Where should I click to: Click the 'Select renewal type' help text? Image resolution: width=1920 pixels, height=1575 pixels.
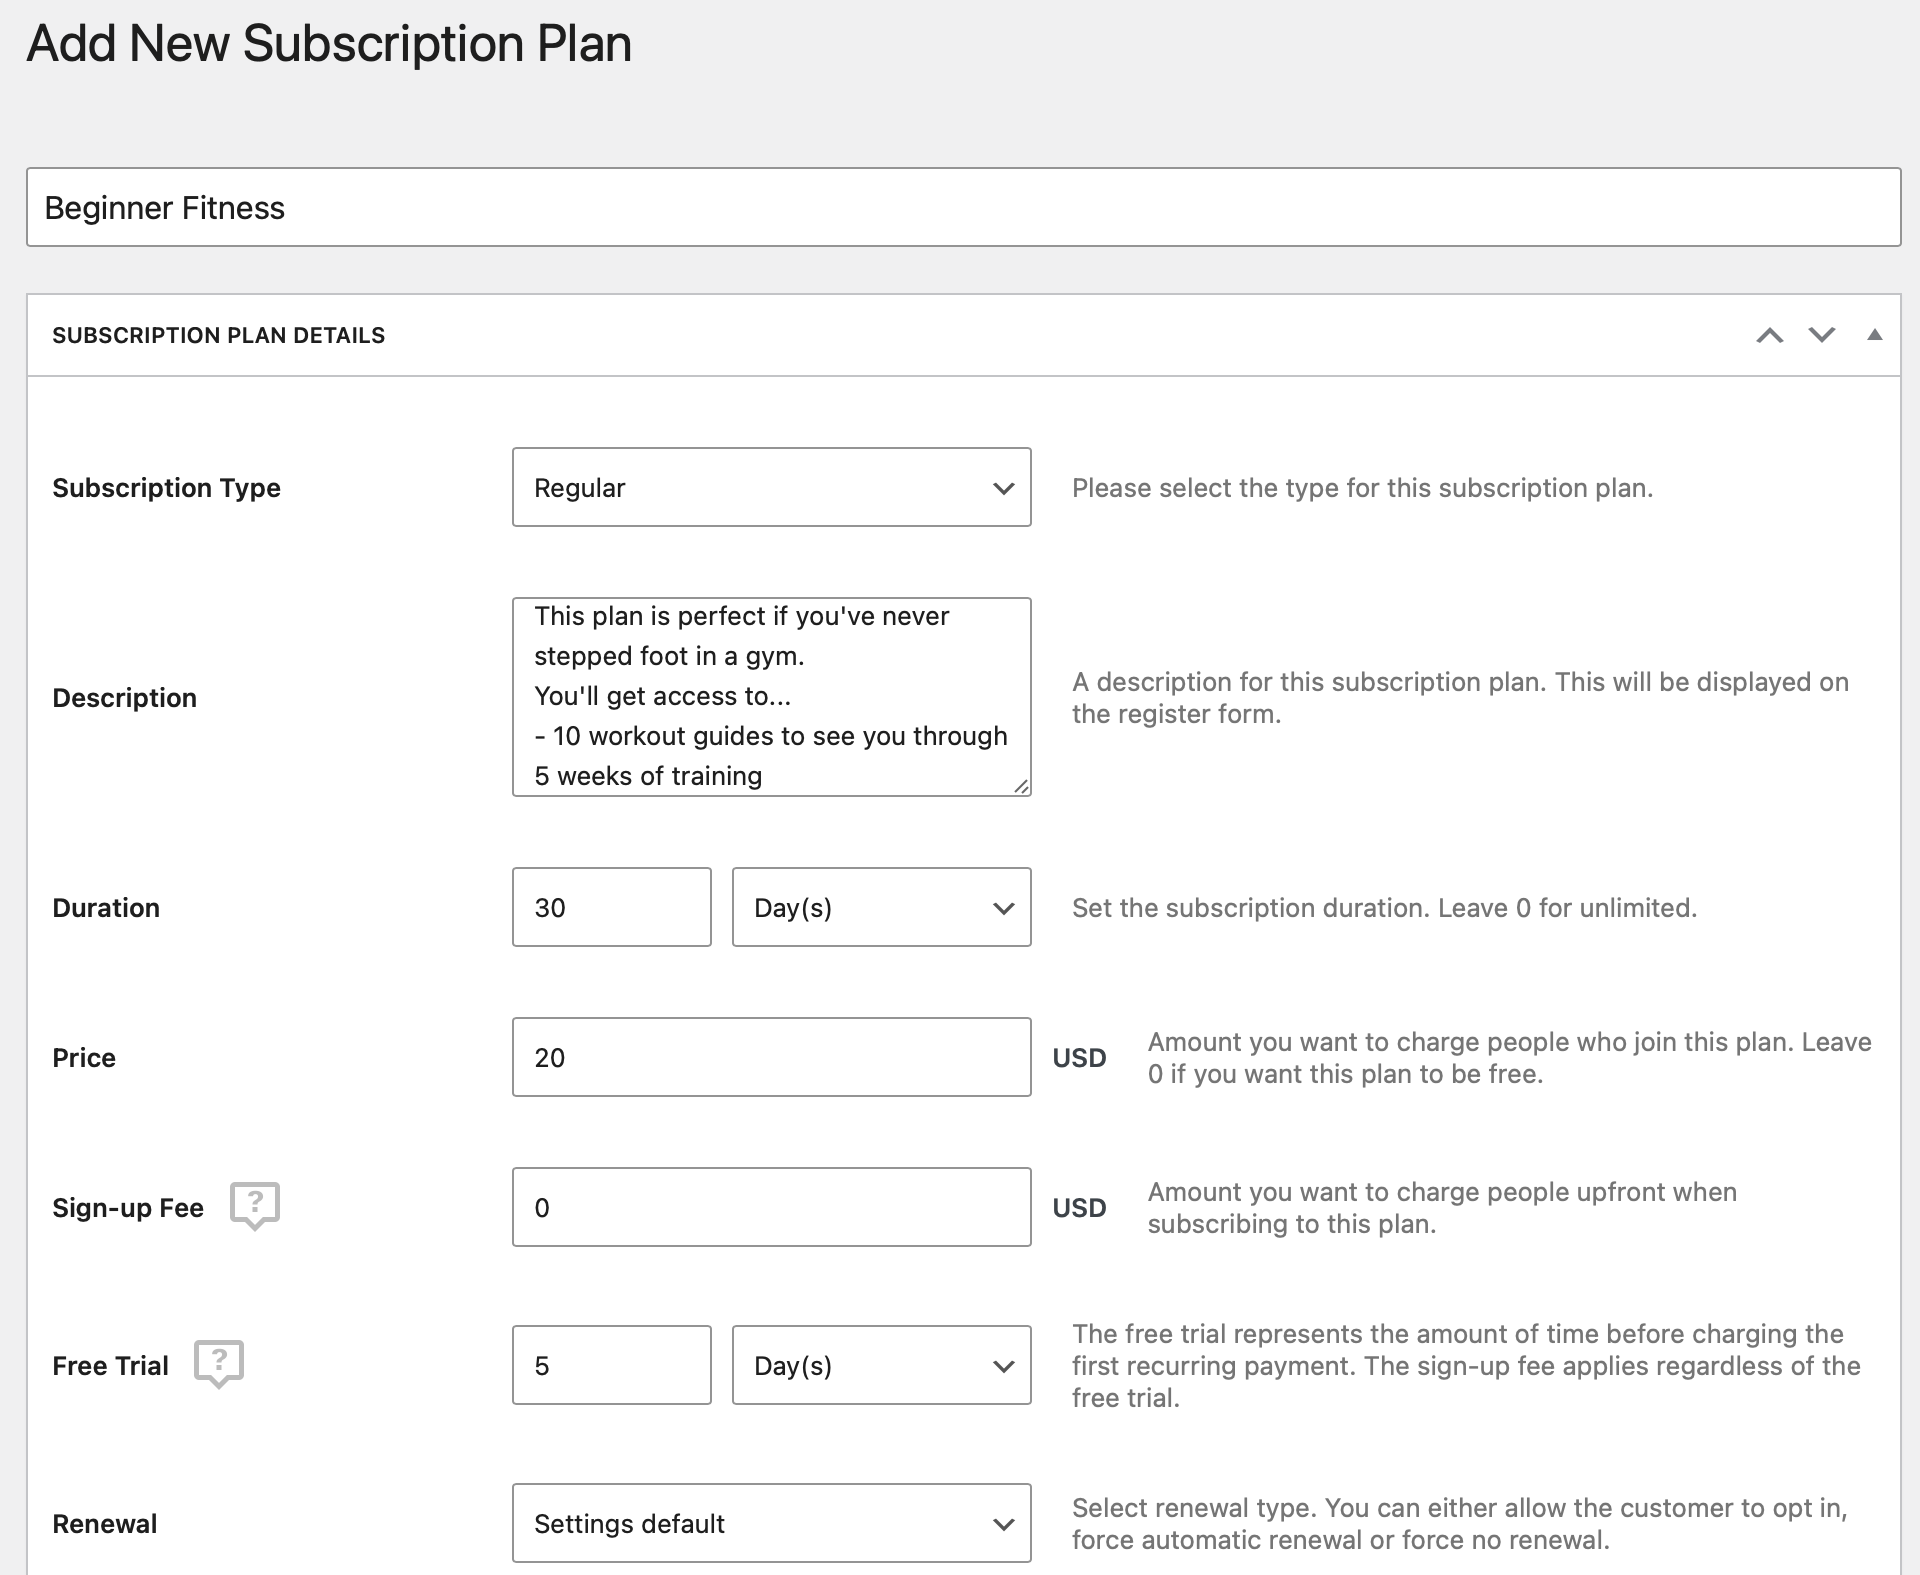(1459, 1524)
